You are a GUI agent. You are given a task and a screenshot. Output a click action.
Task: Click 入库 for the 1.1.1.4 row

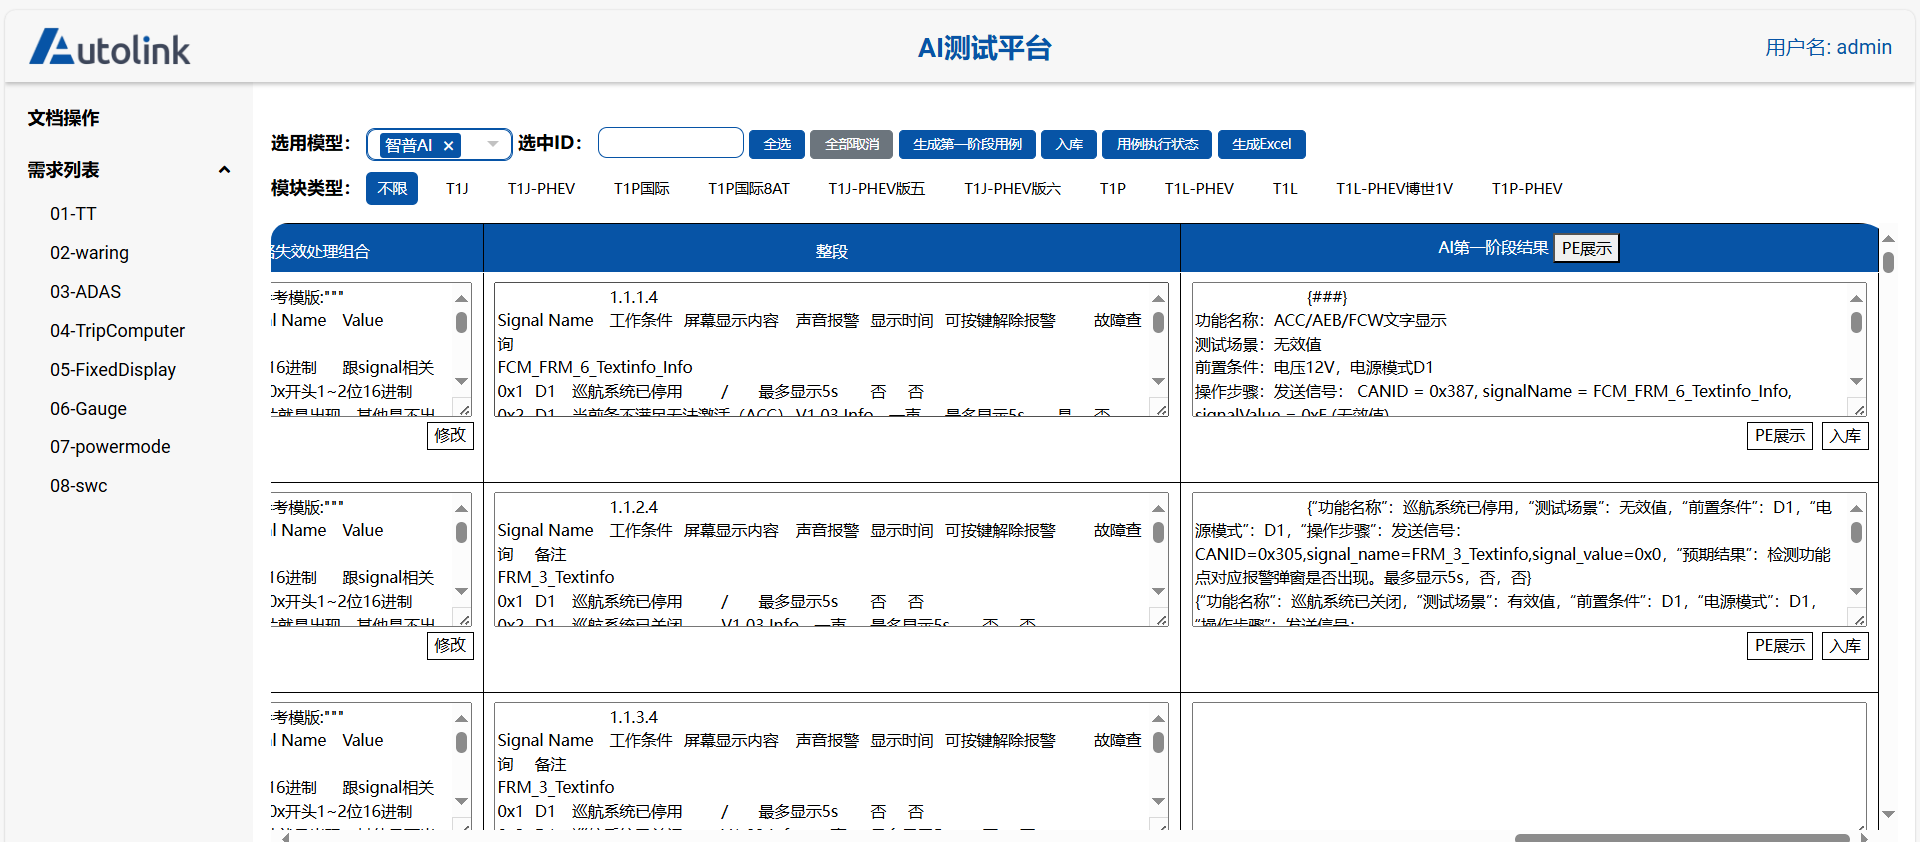pyautogui.click(x=1845, y=436)
